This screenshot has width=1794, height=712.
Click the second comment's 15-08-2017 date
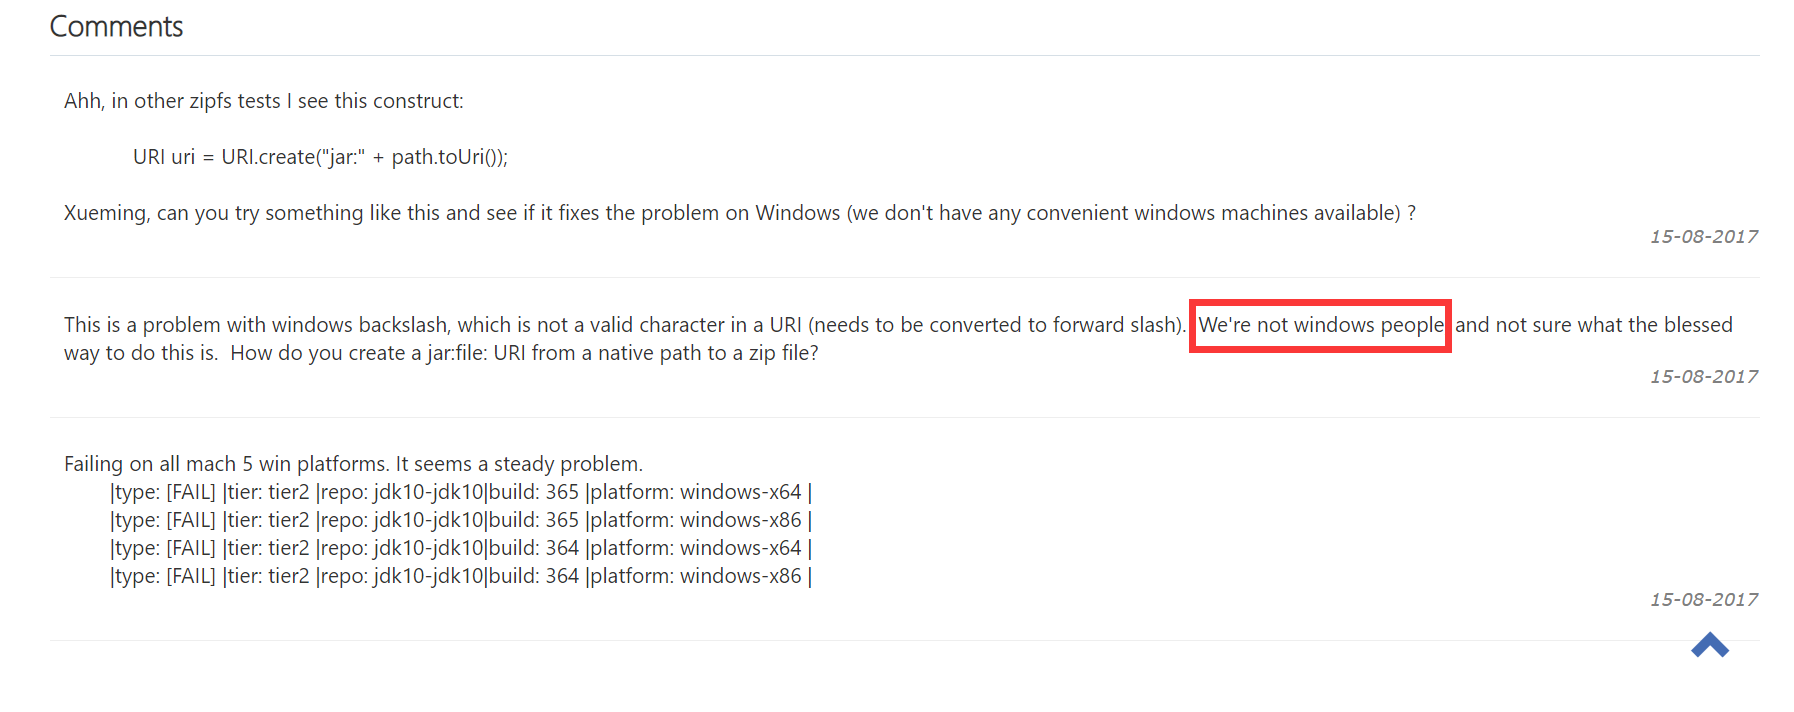point(1703,376)
